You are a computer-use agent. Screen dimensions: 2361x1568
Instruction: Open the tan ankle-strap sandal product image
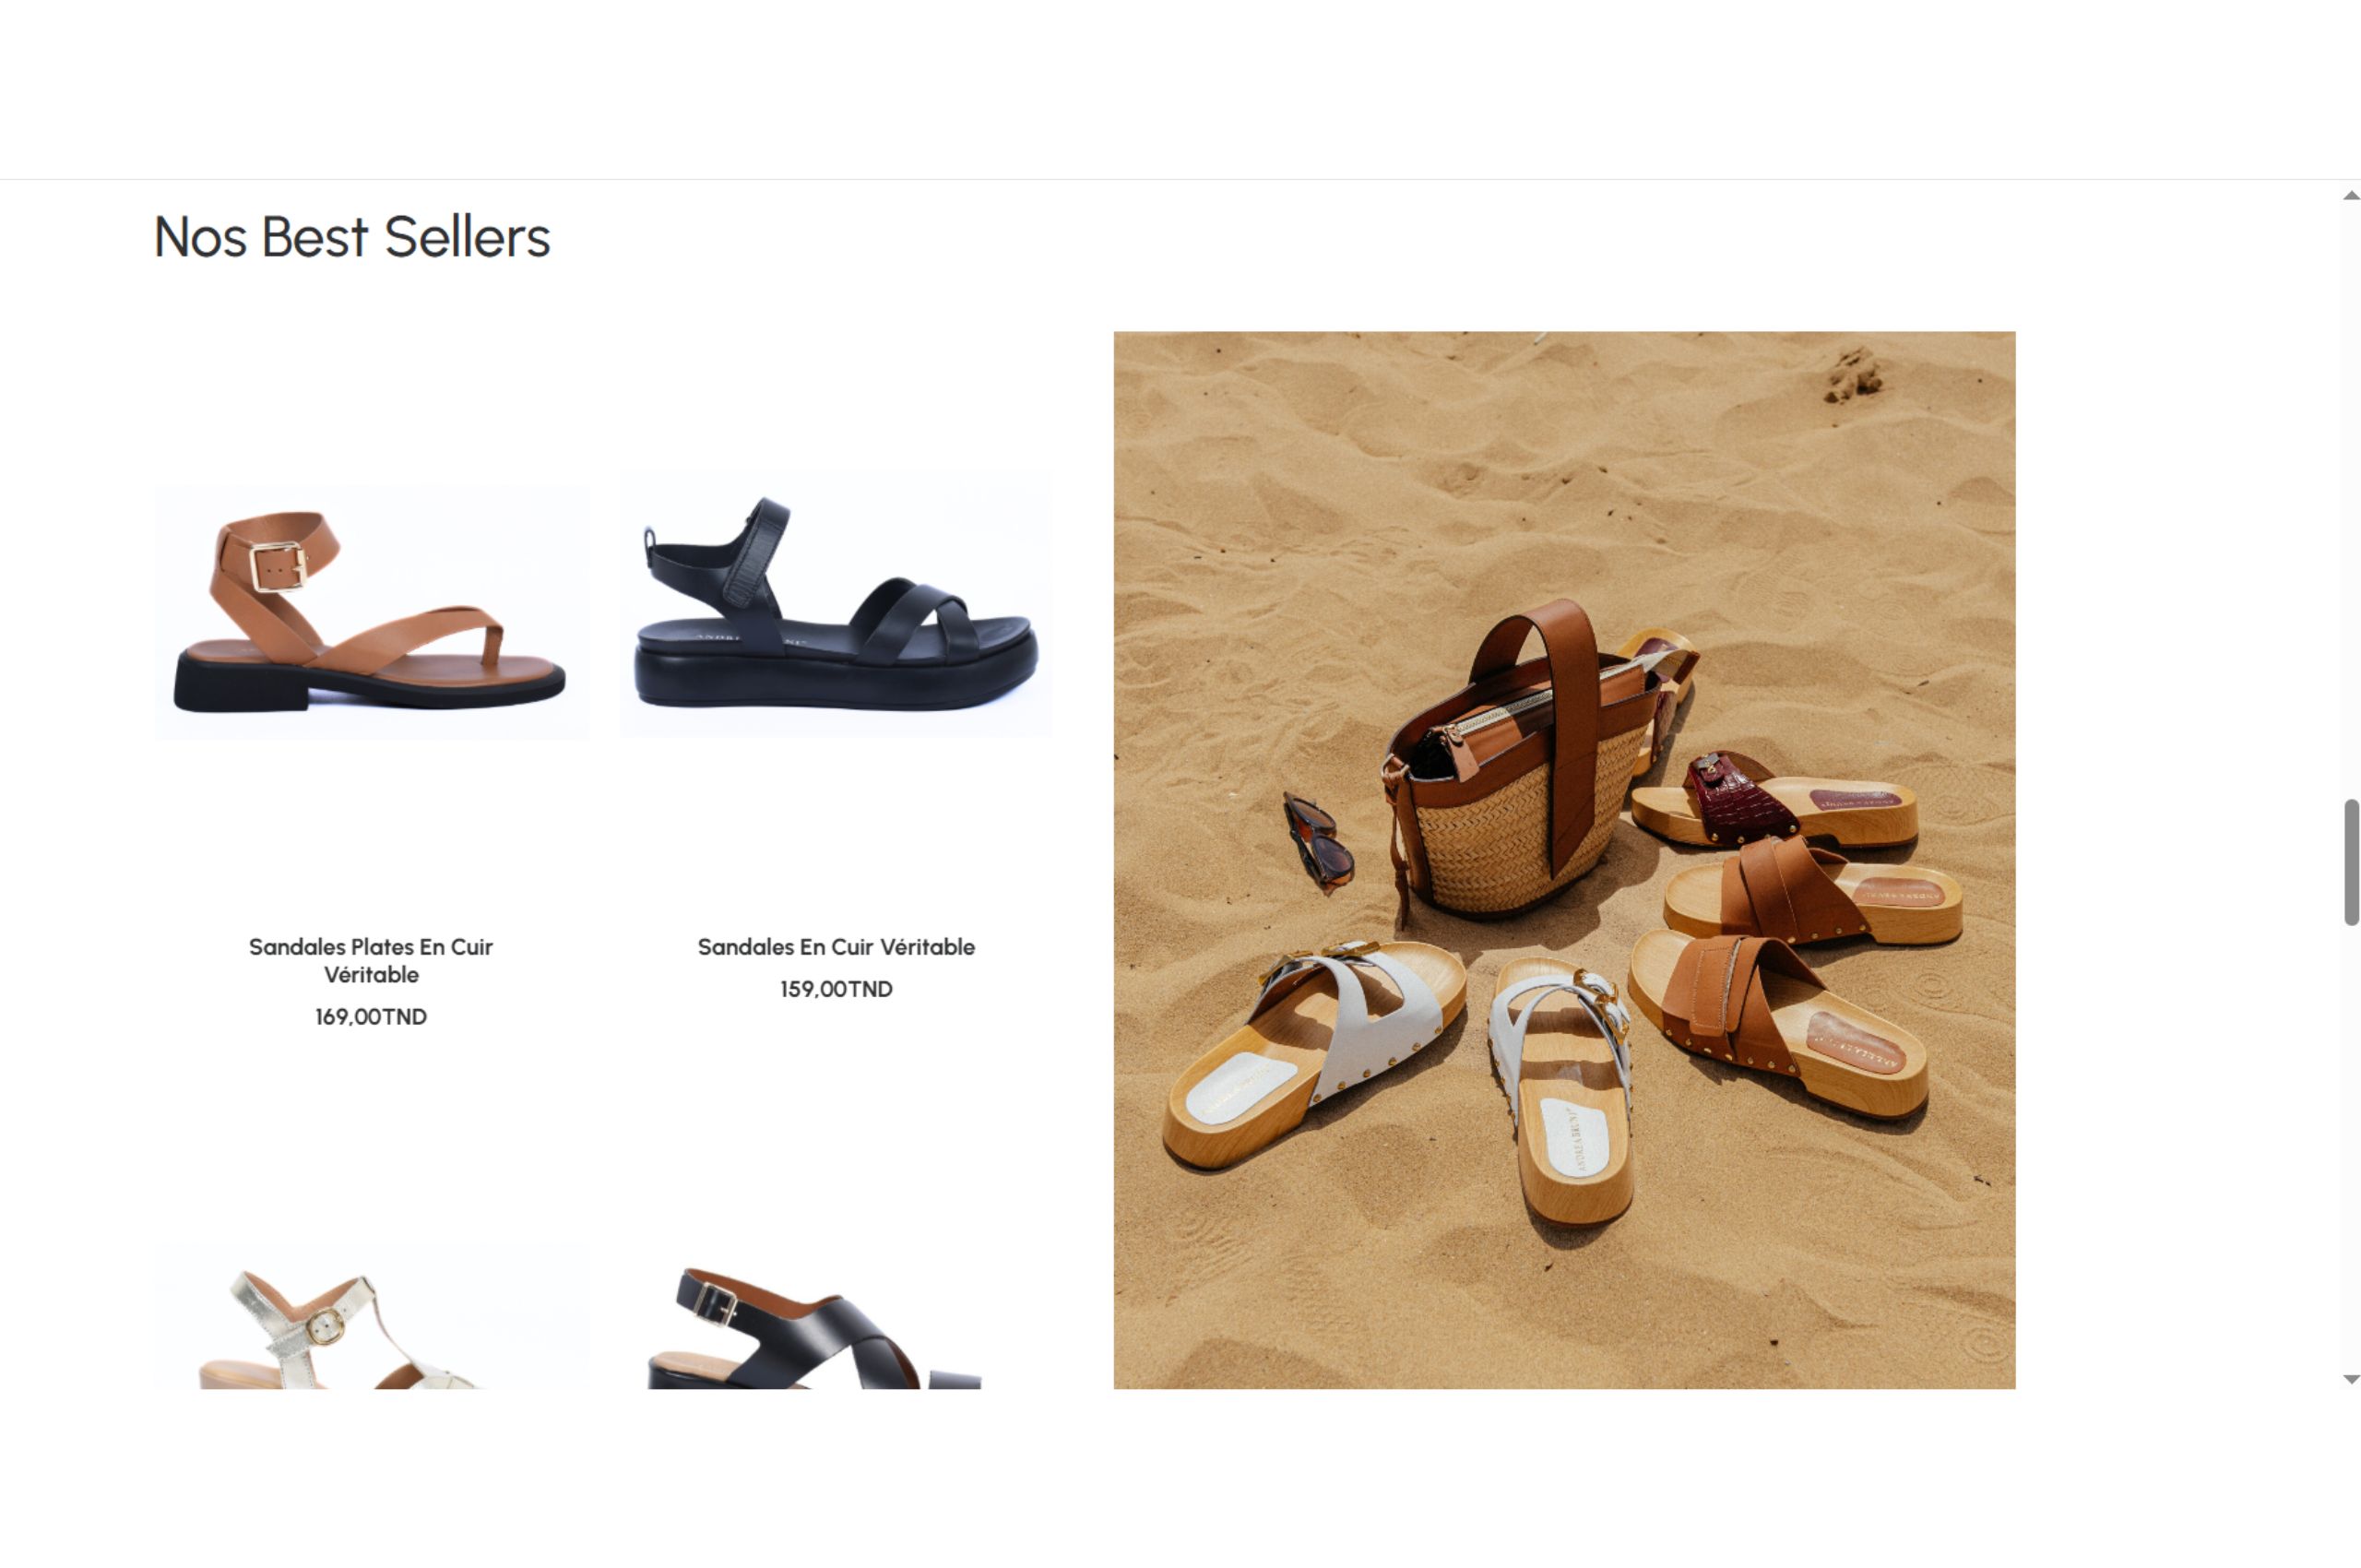point(371,611)
